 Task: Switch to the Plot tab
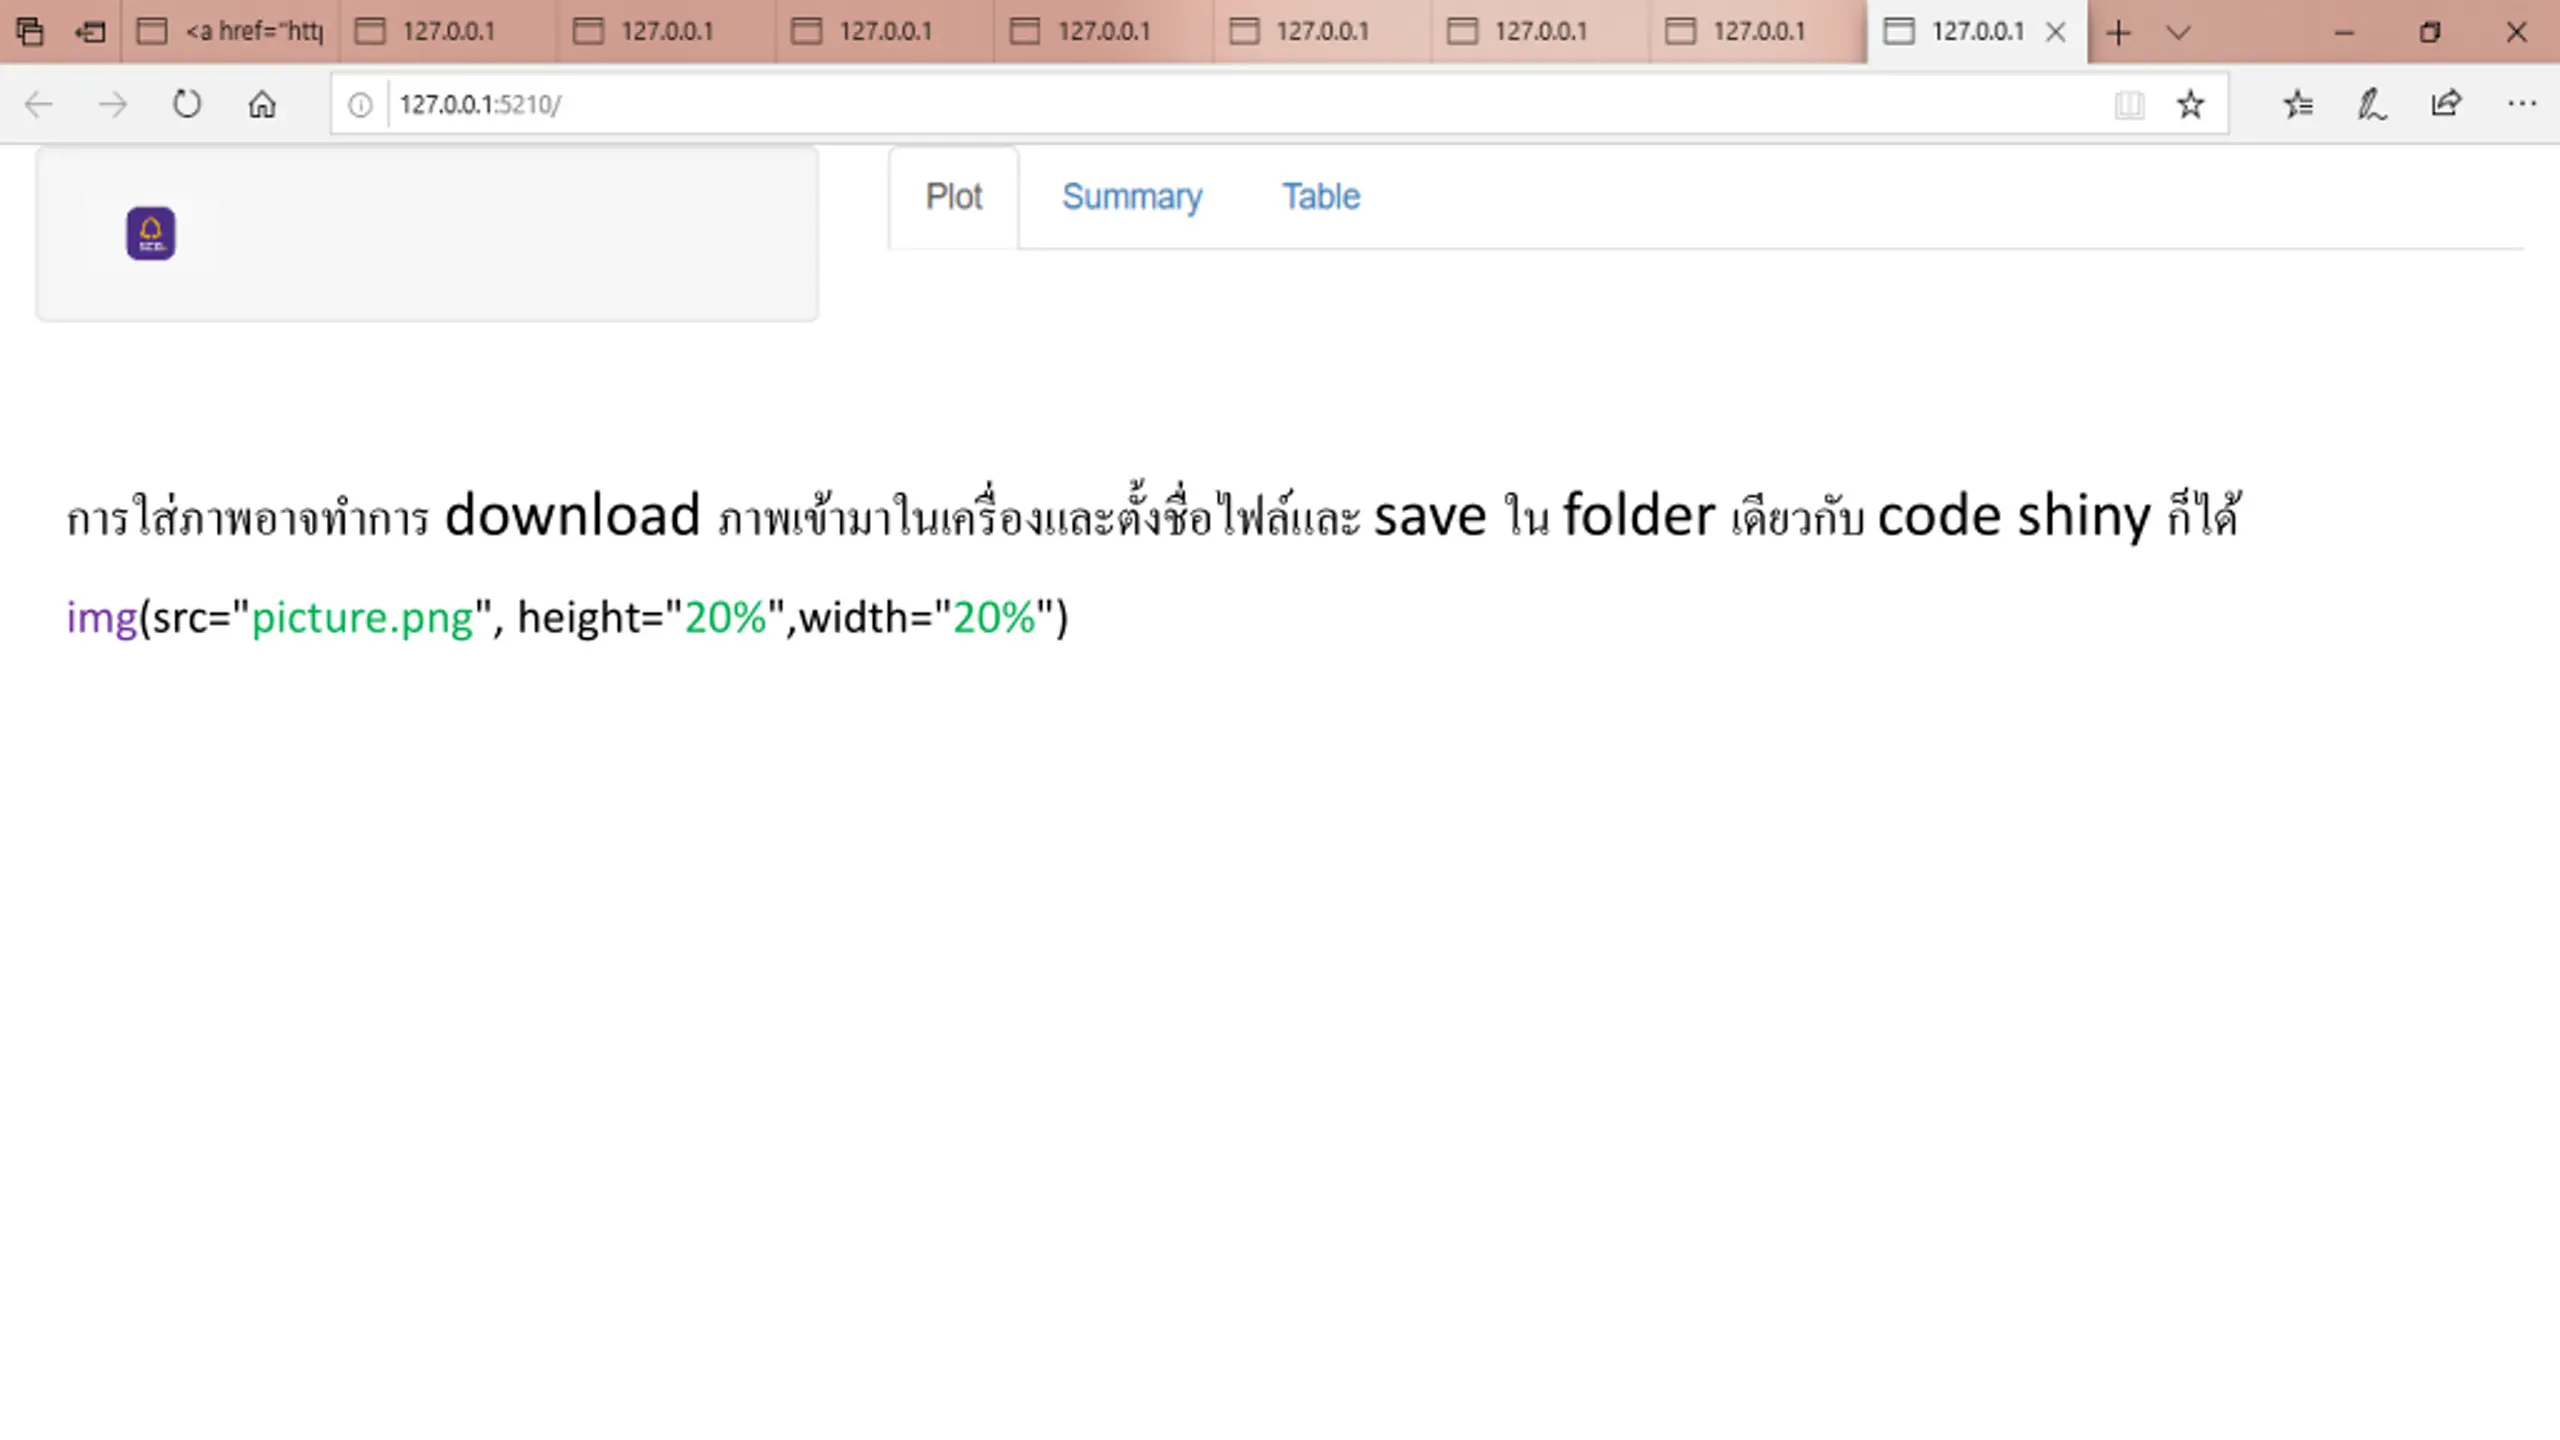click(954, 197)
